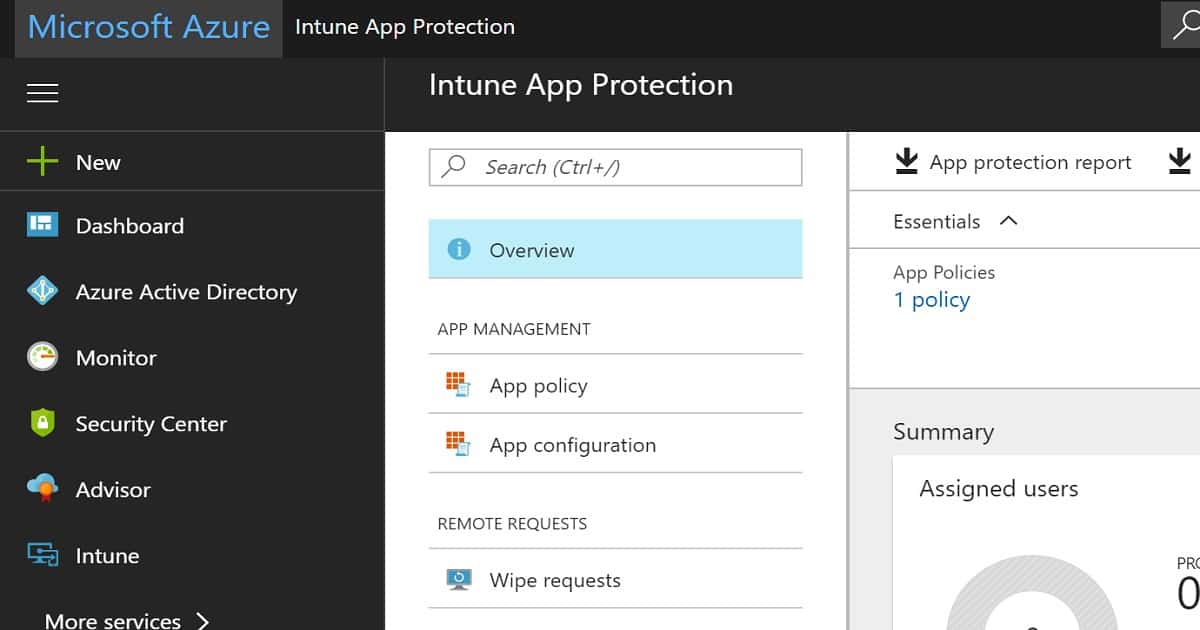
Task: Click the Security Center shield icon
Action: coord(42,423)
